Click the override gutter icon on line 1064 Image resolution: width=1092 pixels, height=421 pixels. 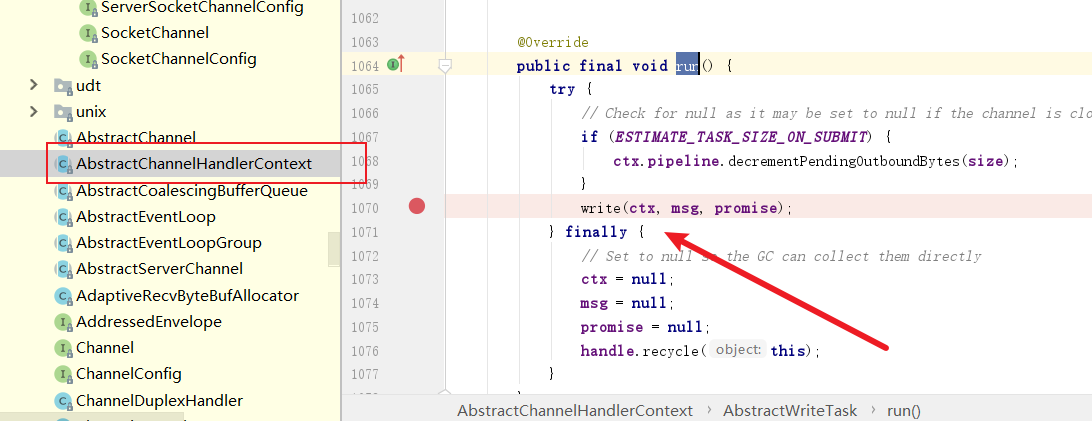point(394,65)
